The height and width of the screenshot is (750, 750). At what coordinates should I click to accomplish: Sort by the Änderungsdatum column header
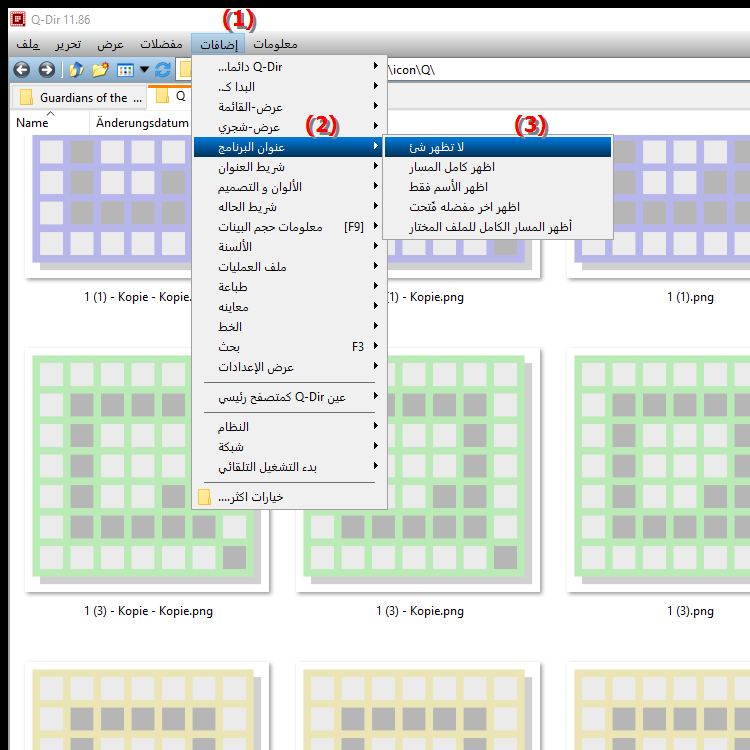coord(142,123)
